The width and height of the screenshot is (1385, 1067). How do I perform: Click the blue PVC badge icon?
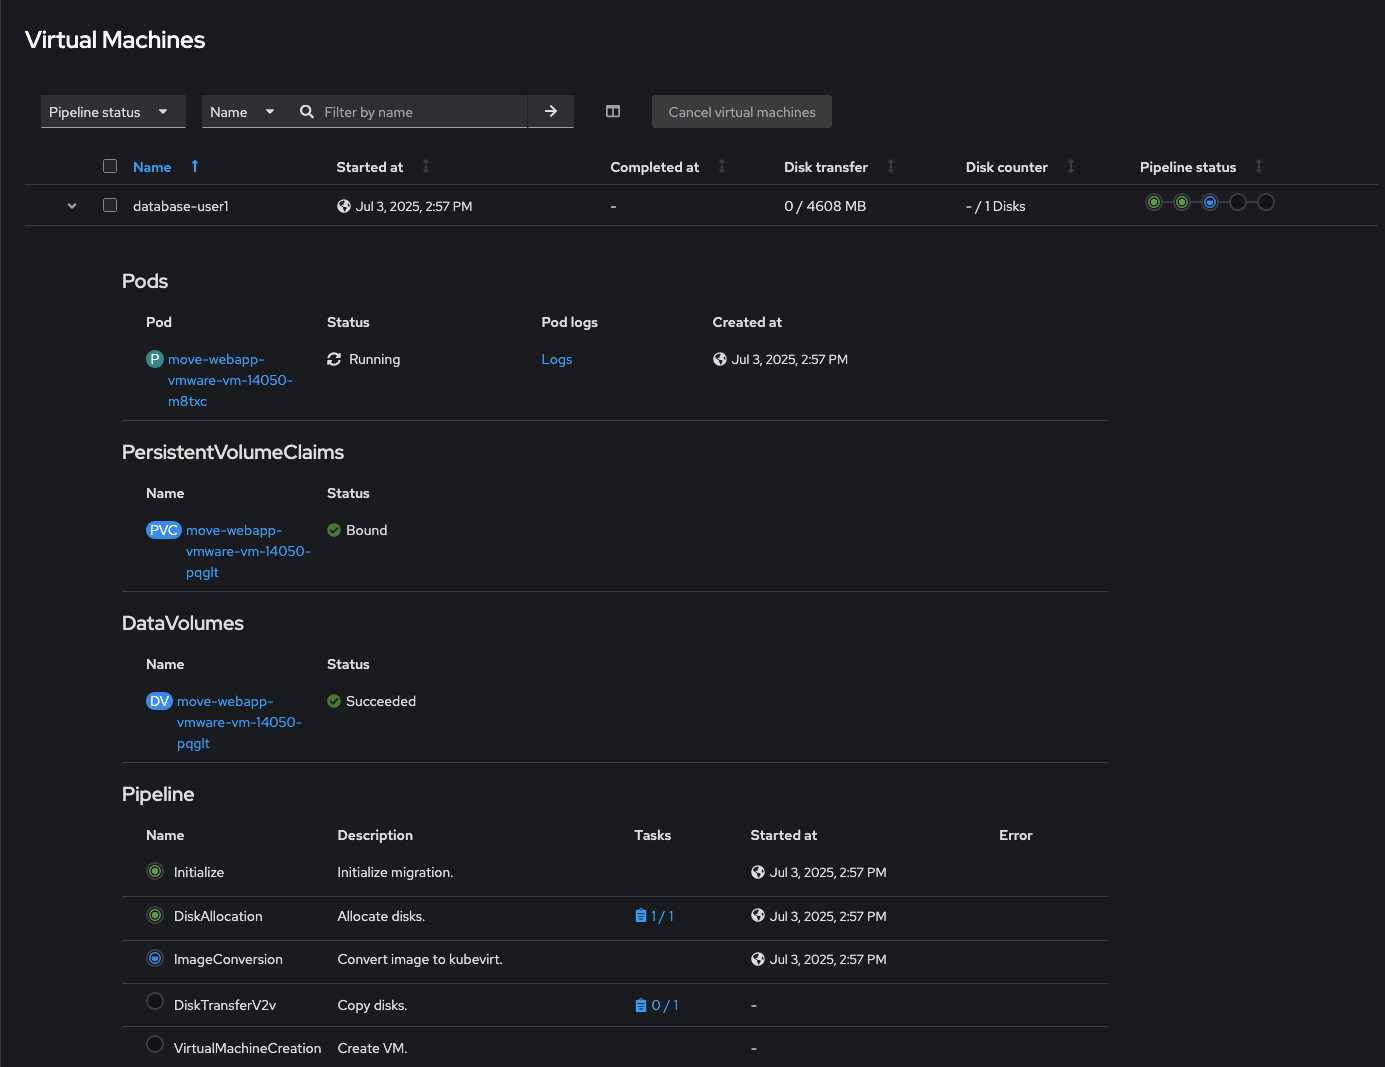click(x=164, y=530)
